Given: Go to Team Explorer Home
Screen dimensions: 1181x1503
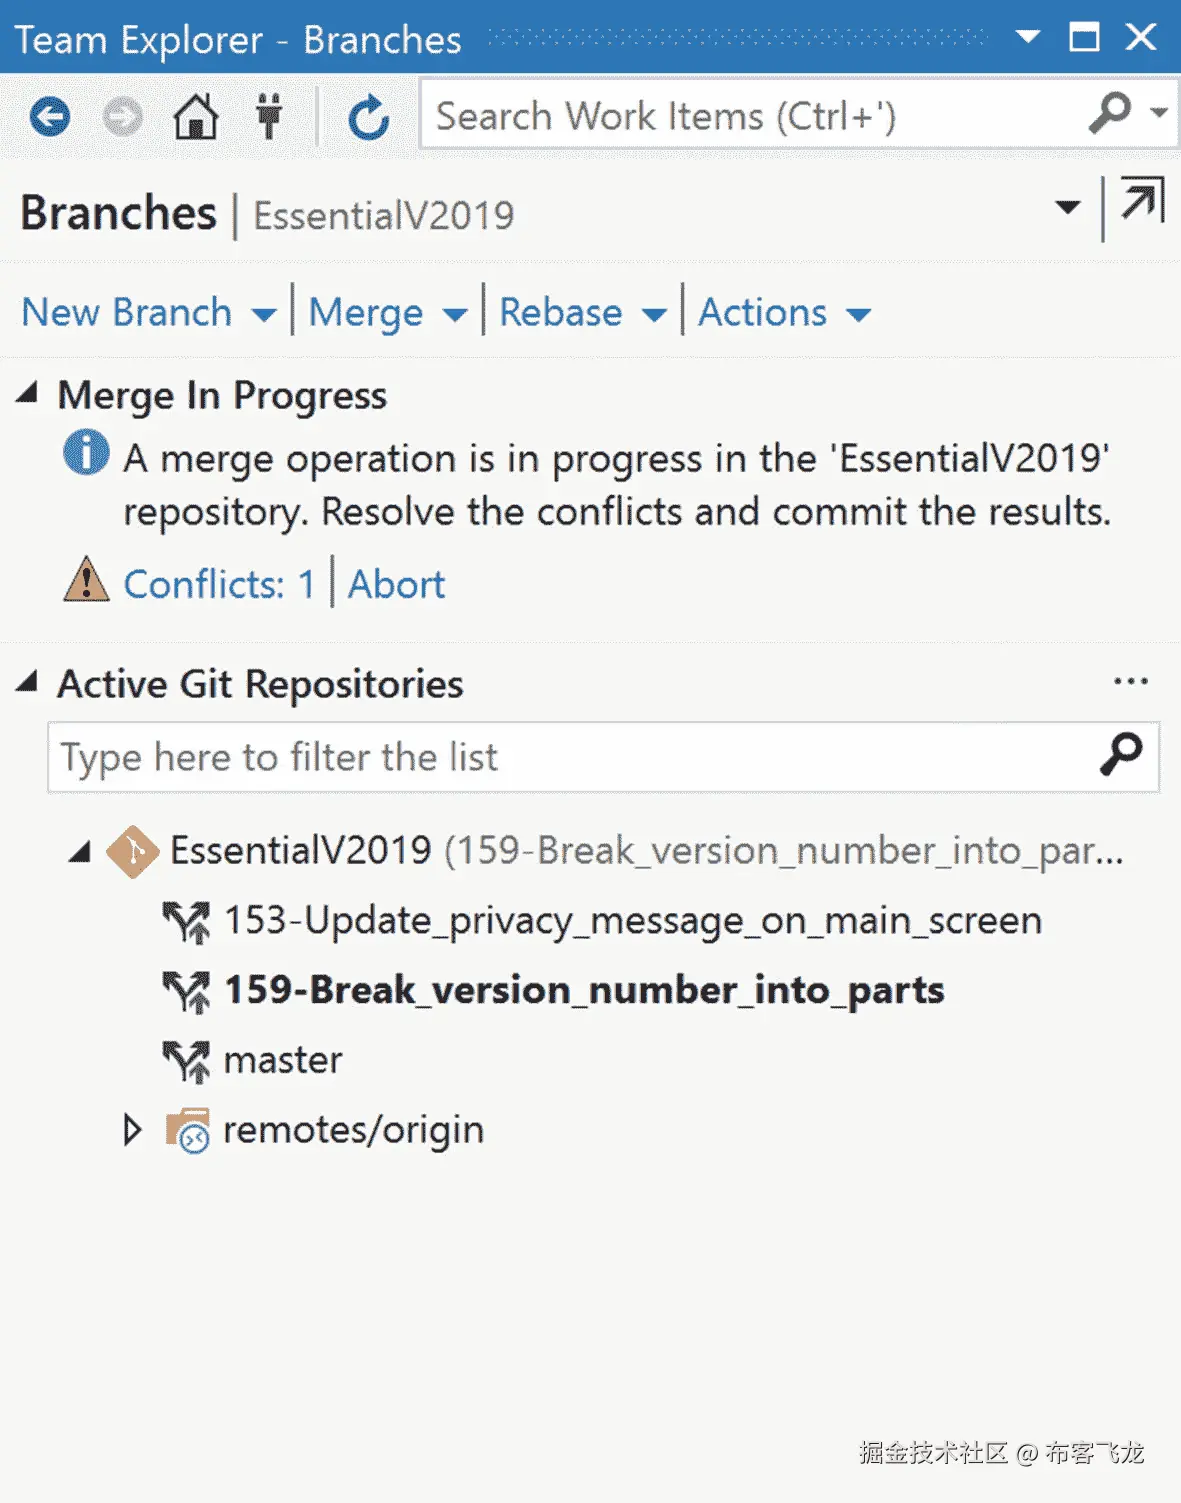Looking at the screenshot, I should [196, 117].
